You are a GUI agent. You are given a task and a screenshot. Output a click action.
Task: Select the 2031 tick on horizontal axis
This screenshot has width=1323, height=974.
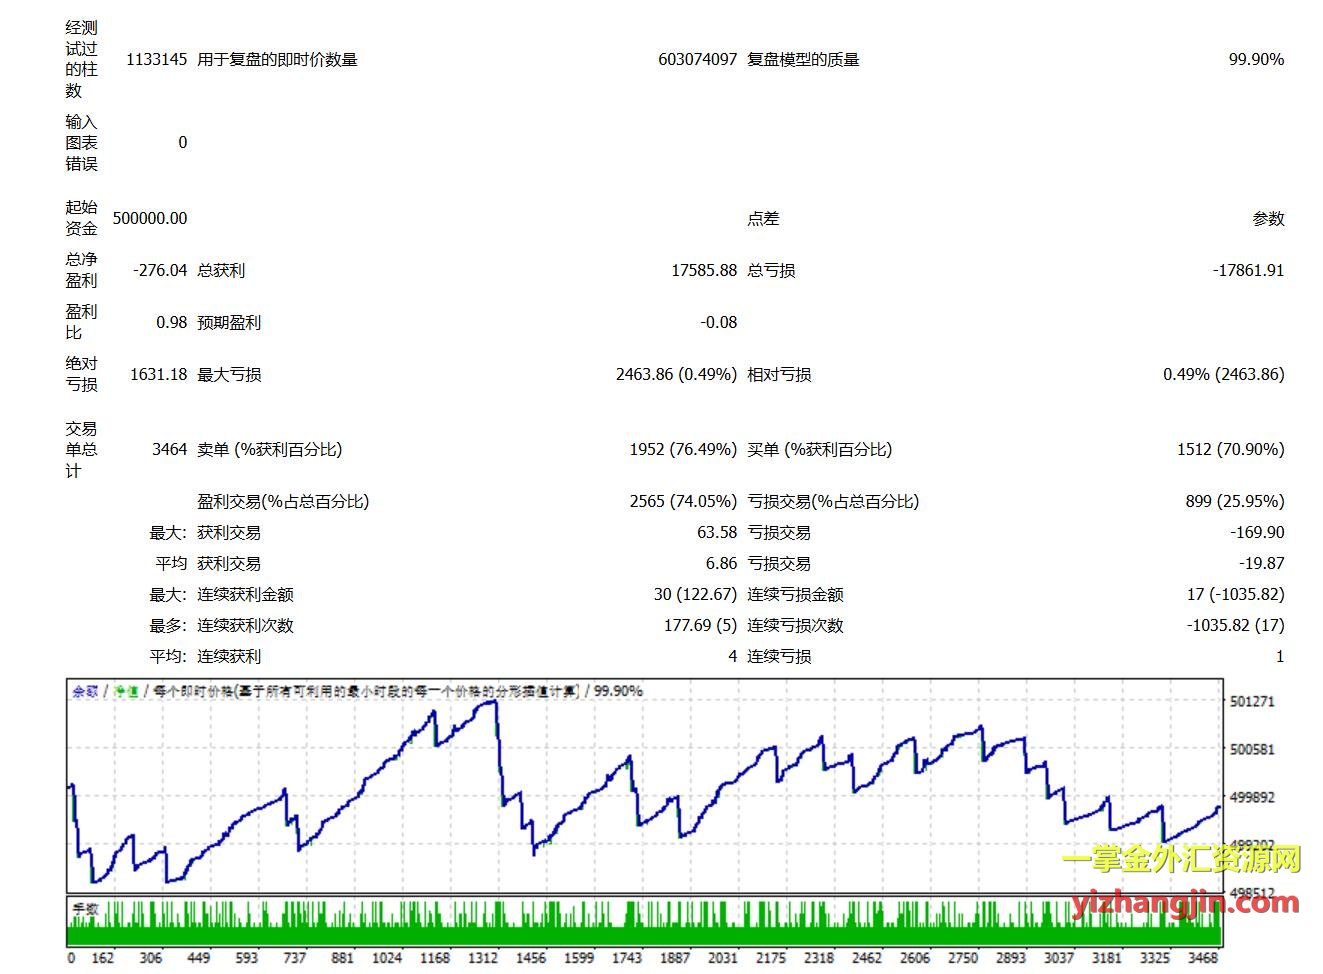[x=723, y=958]
